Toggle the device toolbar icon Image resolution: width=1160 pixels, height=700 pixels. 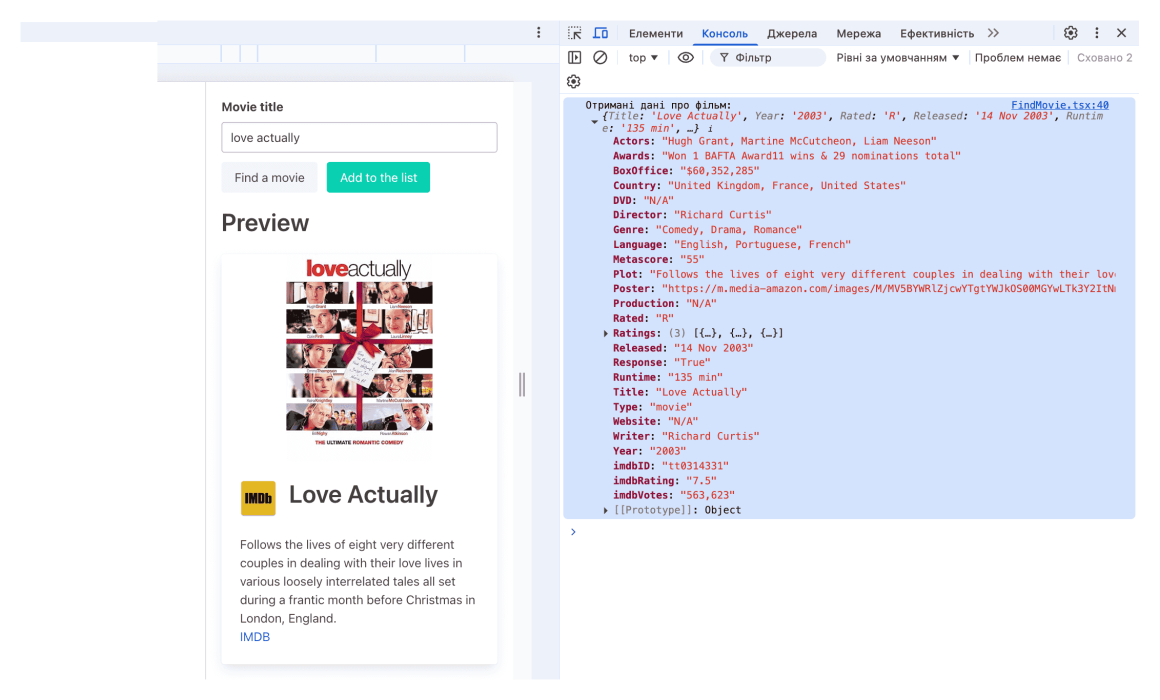coord(600,33)
